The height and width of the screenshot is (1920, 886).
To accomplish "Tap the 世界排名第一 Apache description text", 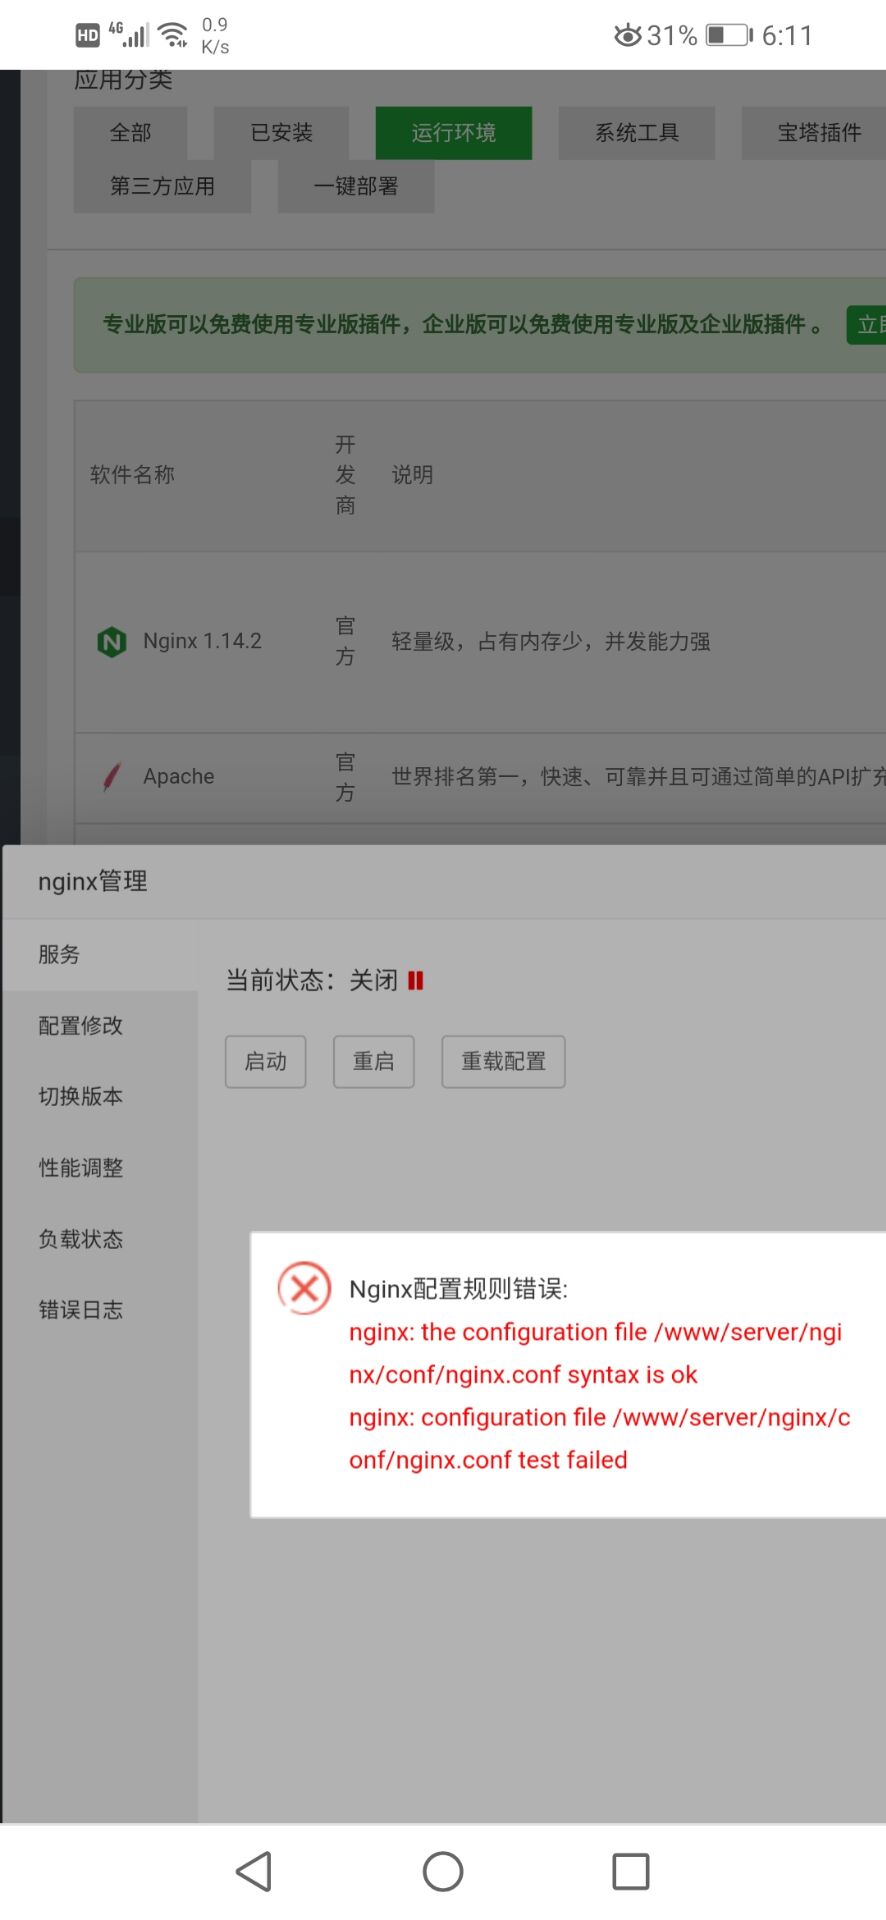I will click(638, 777).
